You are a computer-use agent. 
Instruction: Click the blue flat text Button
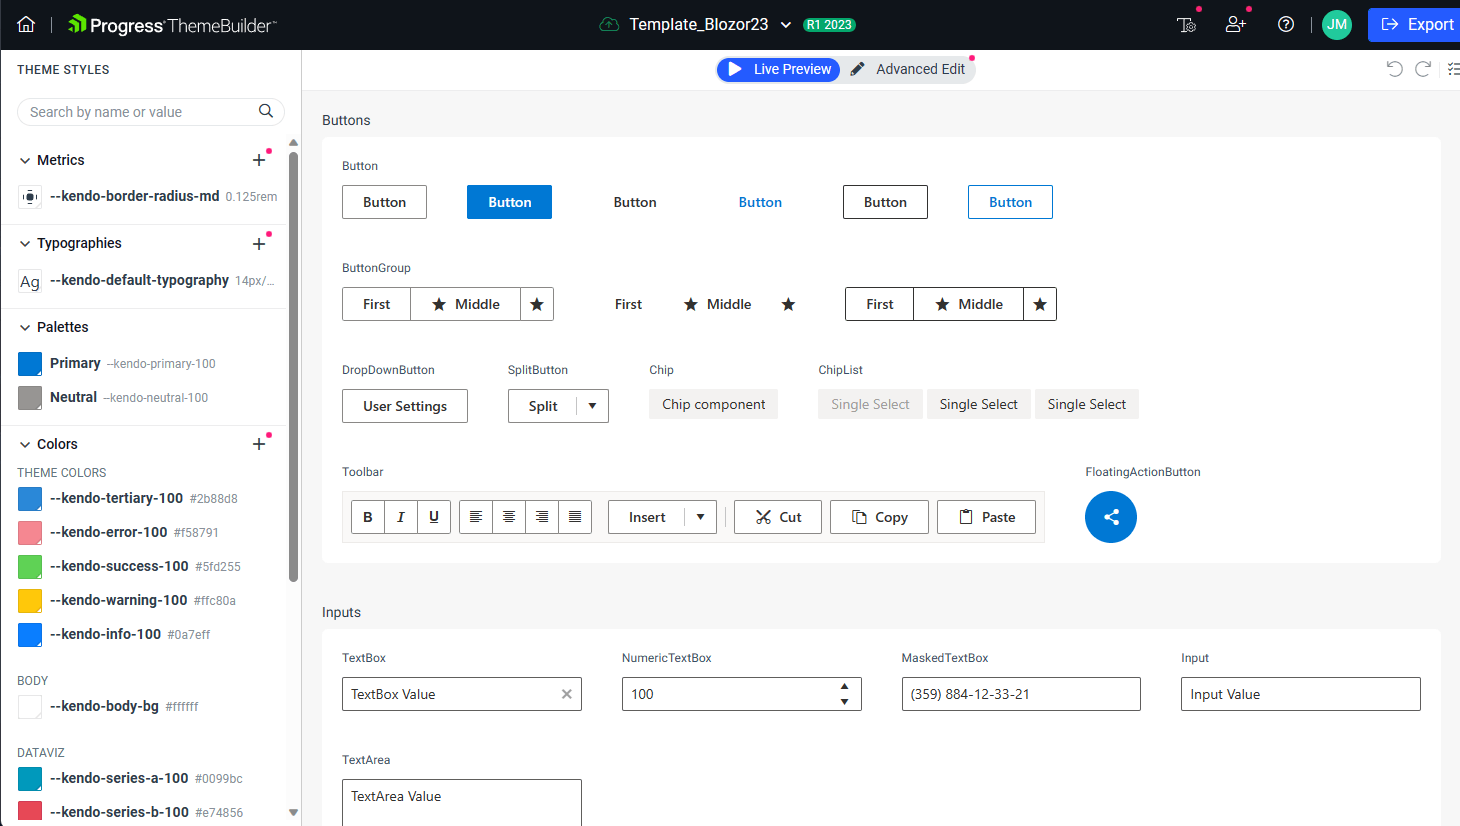point(760,202)
